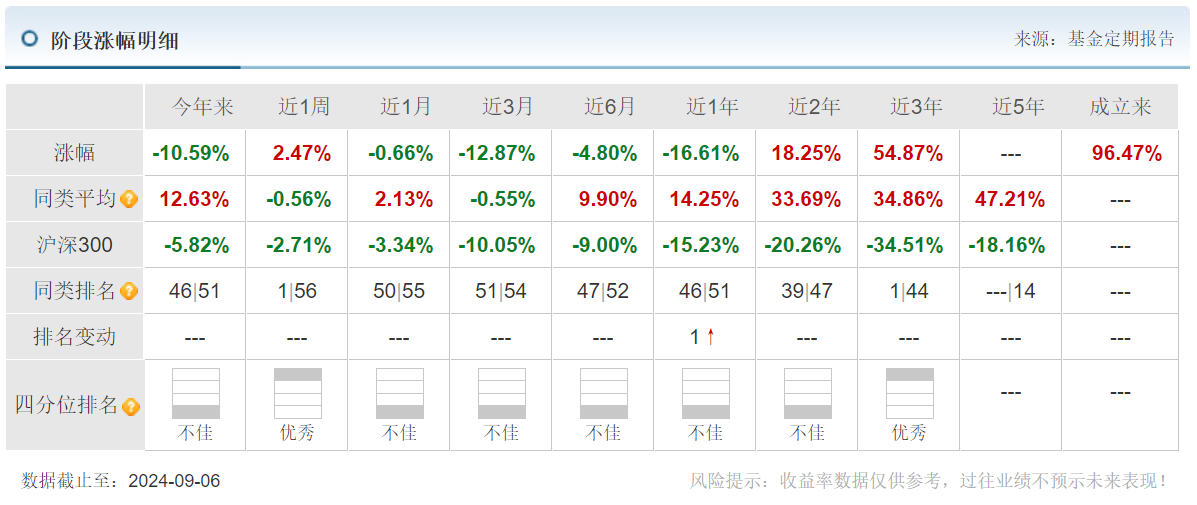This screenshot has width=1197, height=505.
Task: Click red up arrow in 排名变动 row
Action: 711,338
